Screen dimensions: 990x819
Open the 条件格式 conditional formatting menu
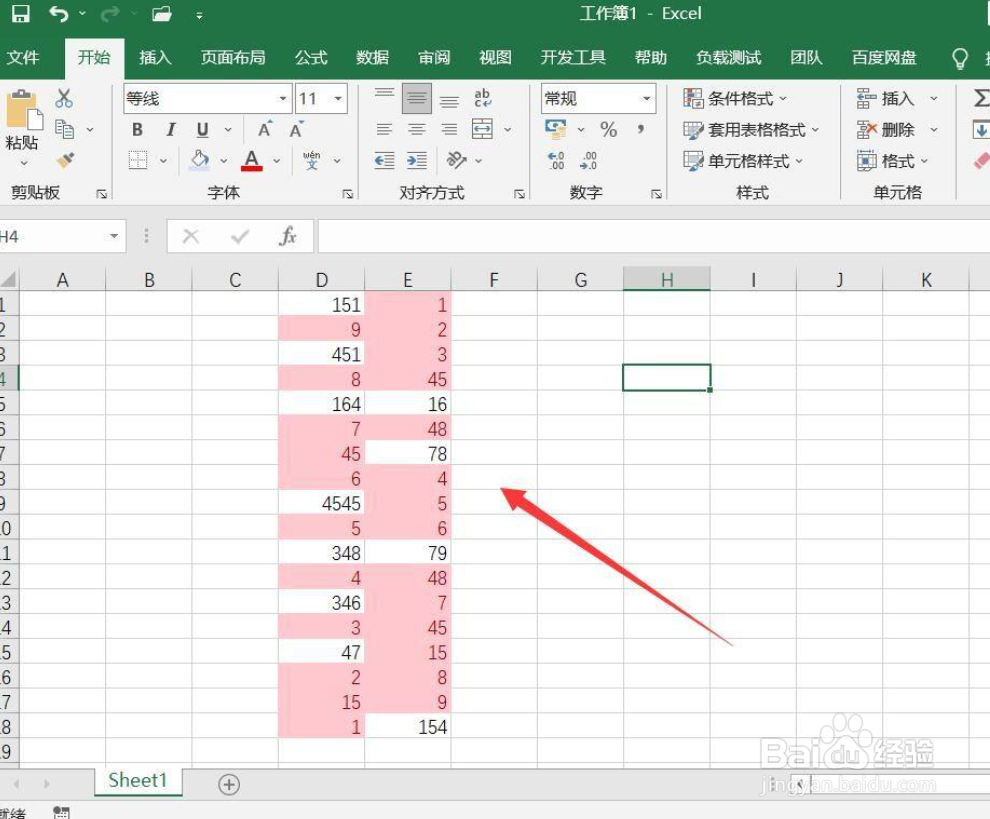tap(736, 99)
